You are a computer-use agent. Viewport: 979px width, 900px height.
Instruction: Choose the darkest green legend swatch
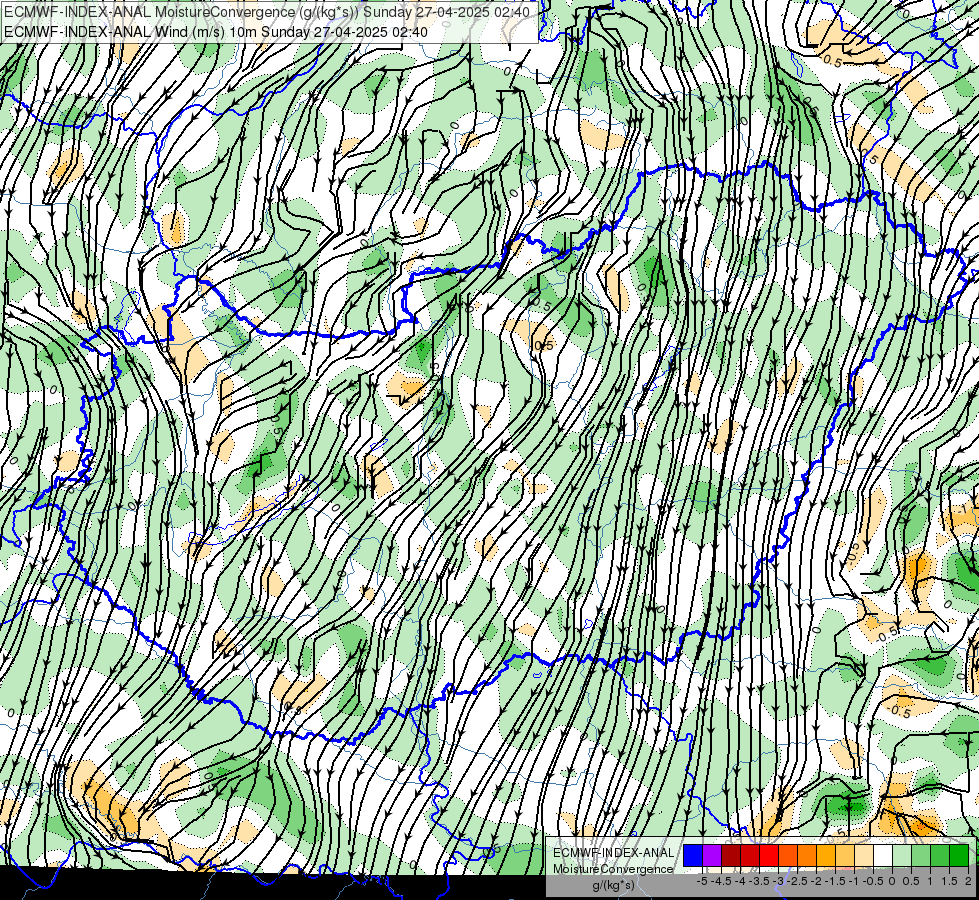coord(959,855)
